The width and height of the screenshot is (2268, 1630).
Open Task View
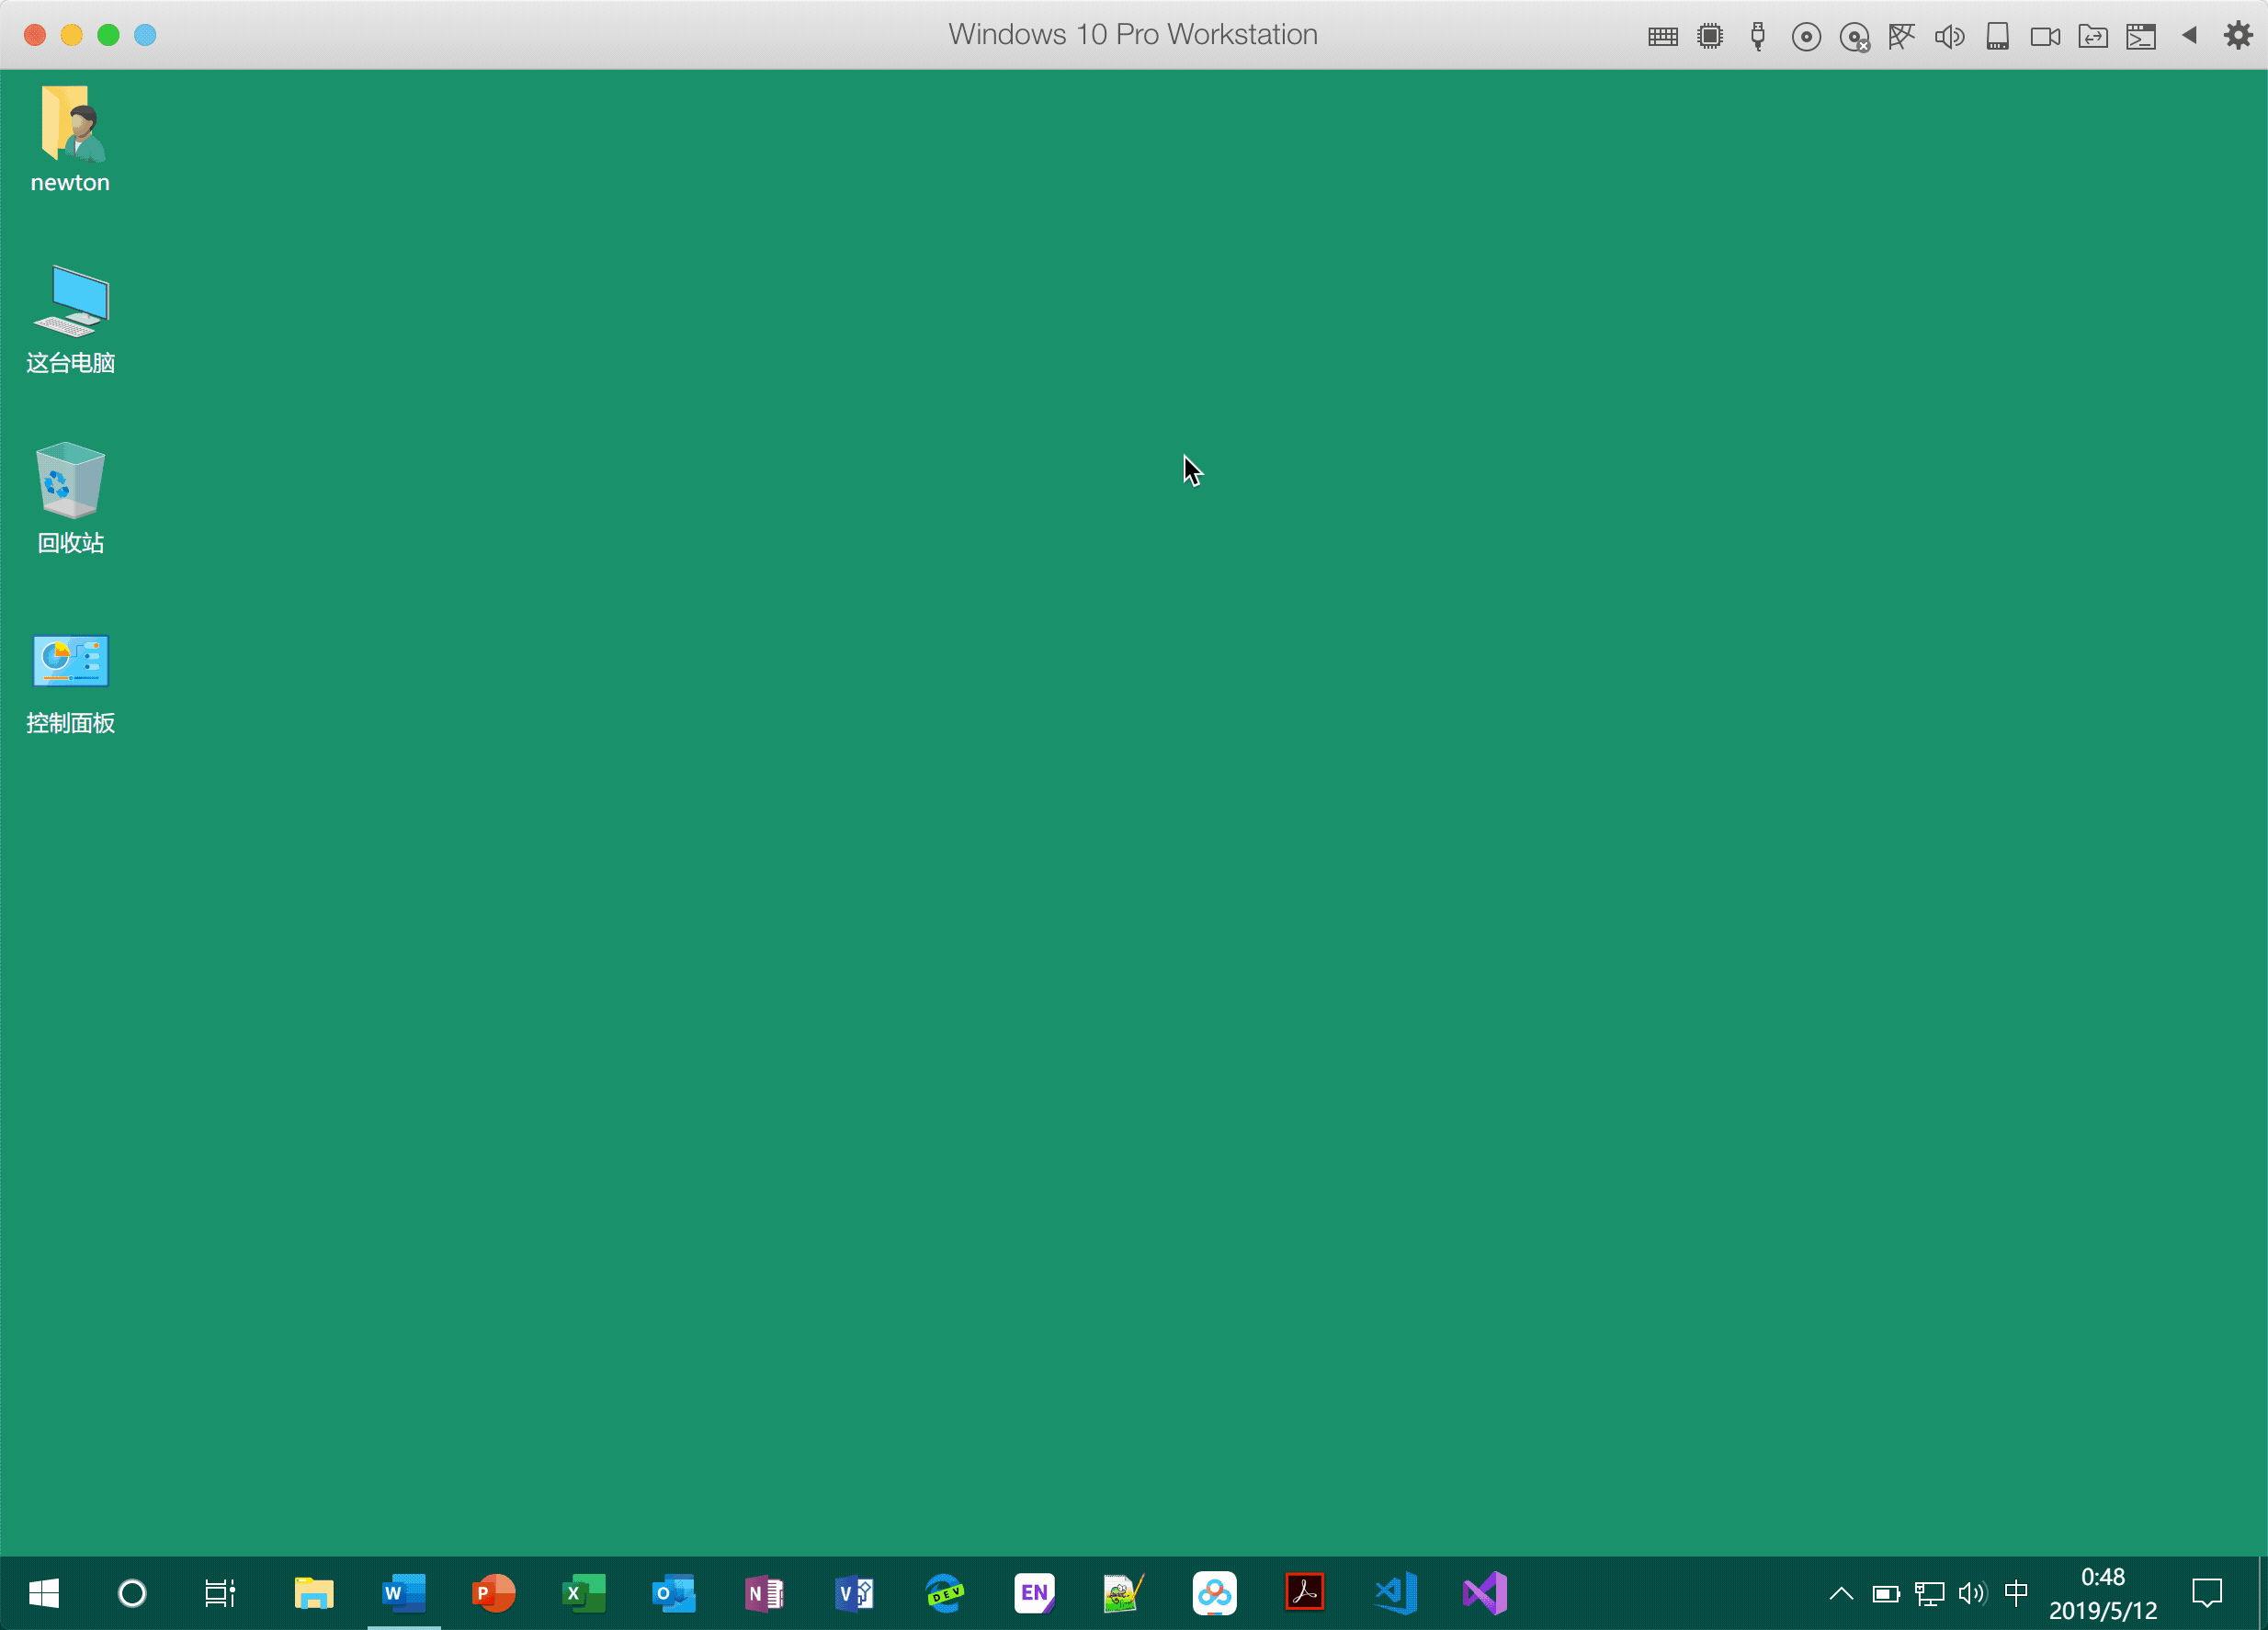(219, 1593)
